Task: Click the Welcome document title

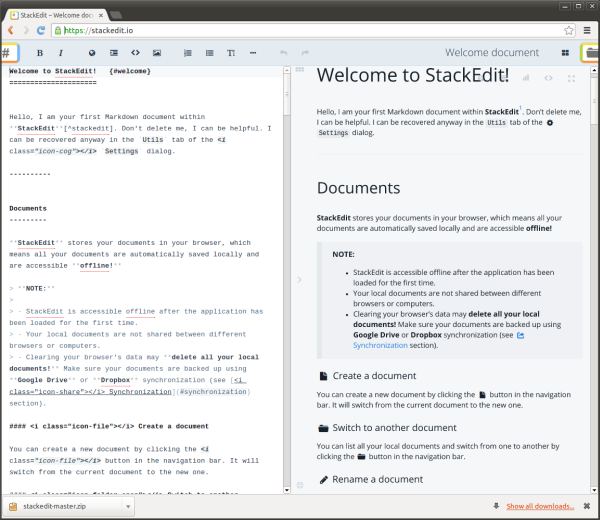Action: pos(492,52)
